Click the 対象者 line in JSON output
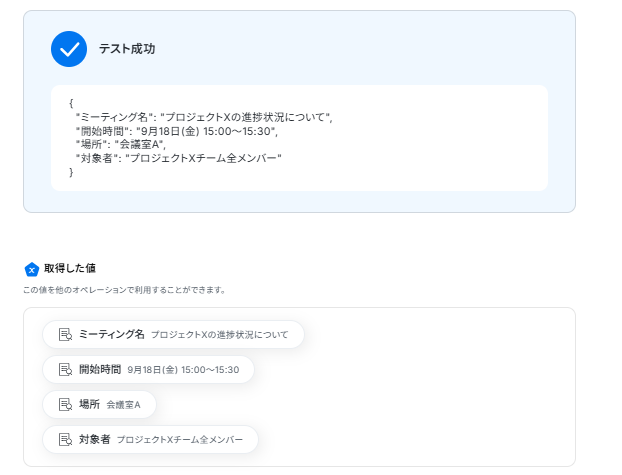 (179, 158)
